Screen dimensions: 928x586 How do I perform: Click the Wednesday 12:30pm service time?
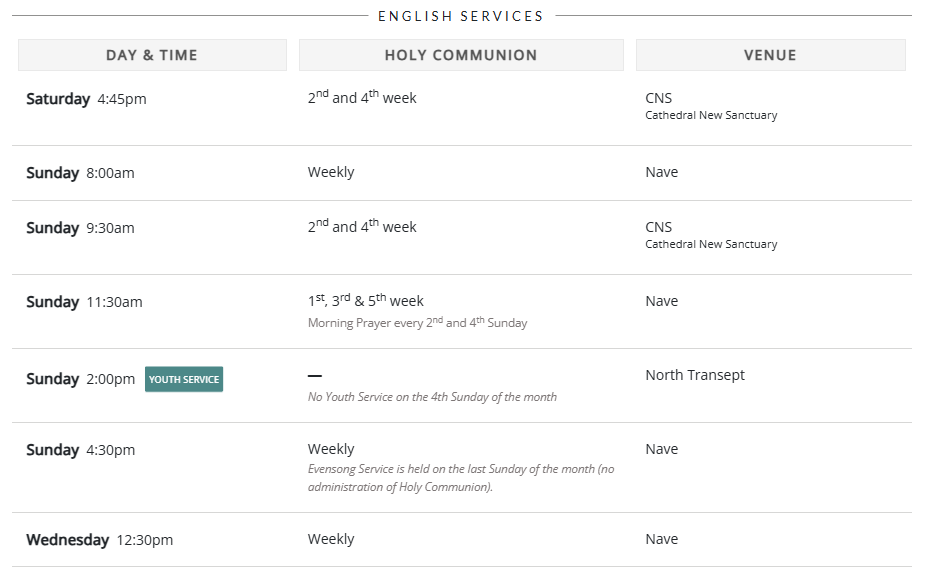(99, 540)
